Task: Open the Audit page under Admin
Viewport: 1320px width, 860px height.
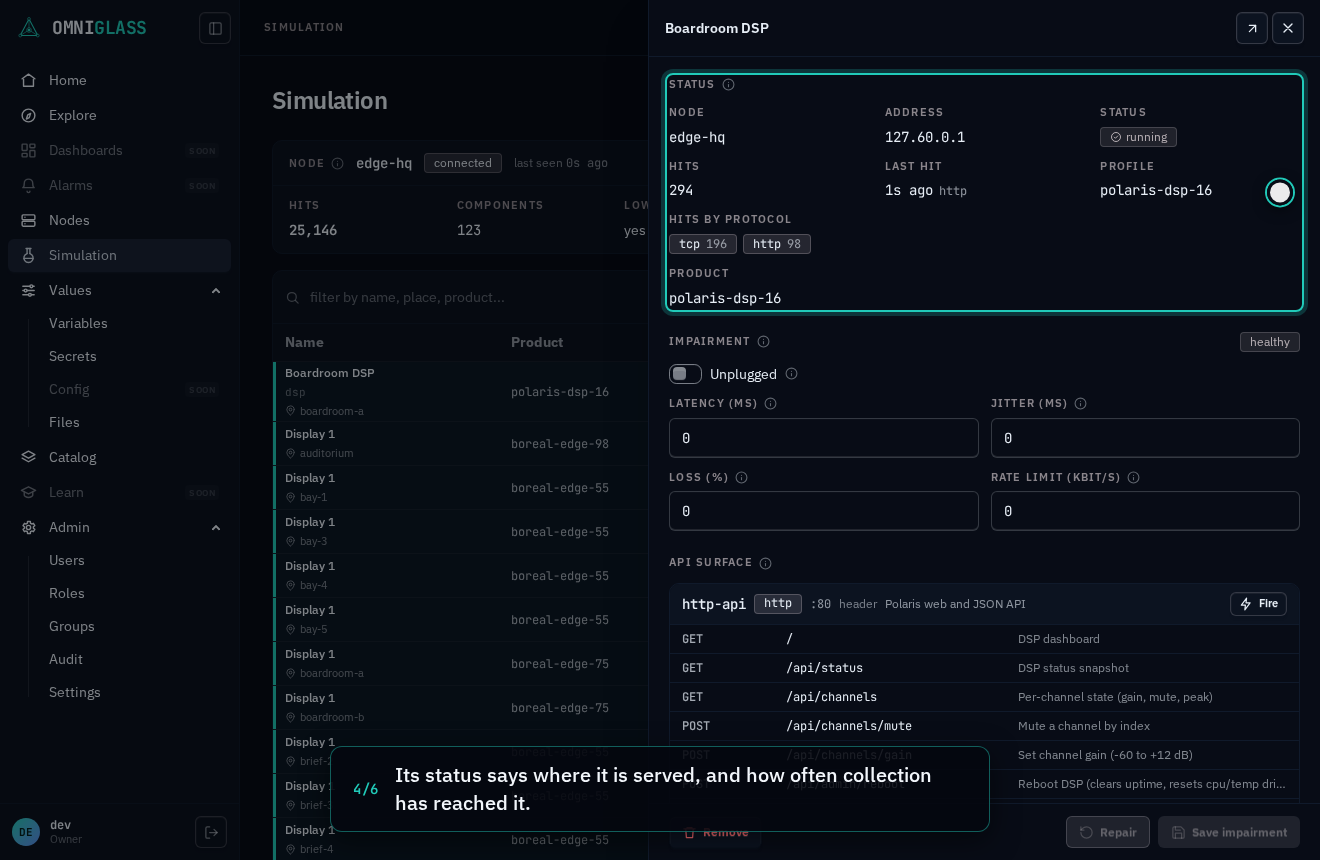Action: (135, 659)
